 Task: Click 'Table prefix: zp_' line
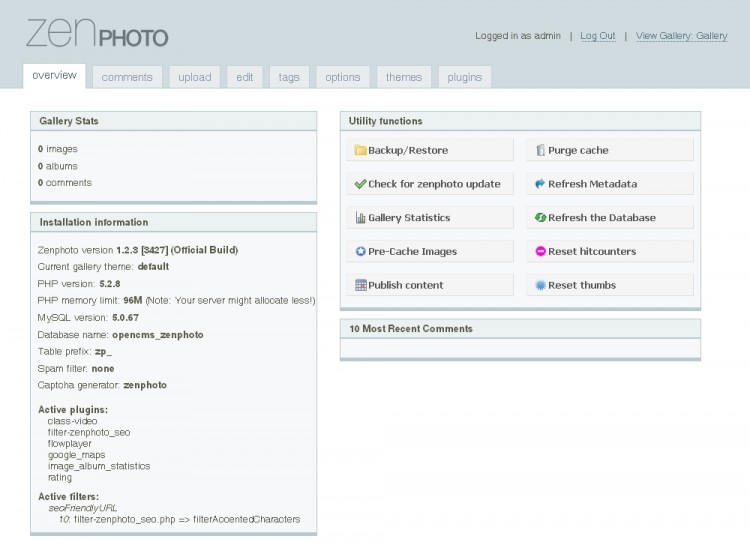coord(75,352)
